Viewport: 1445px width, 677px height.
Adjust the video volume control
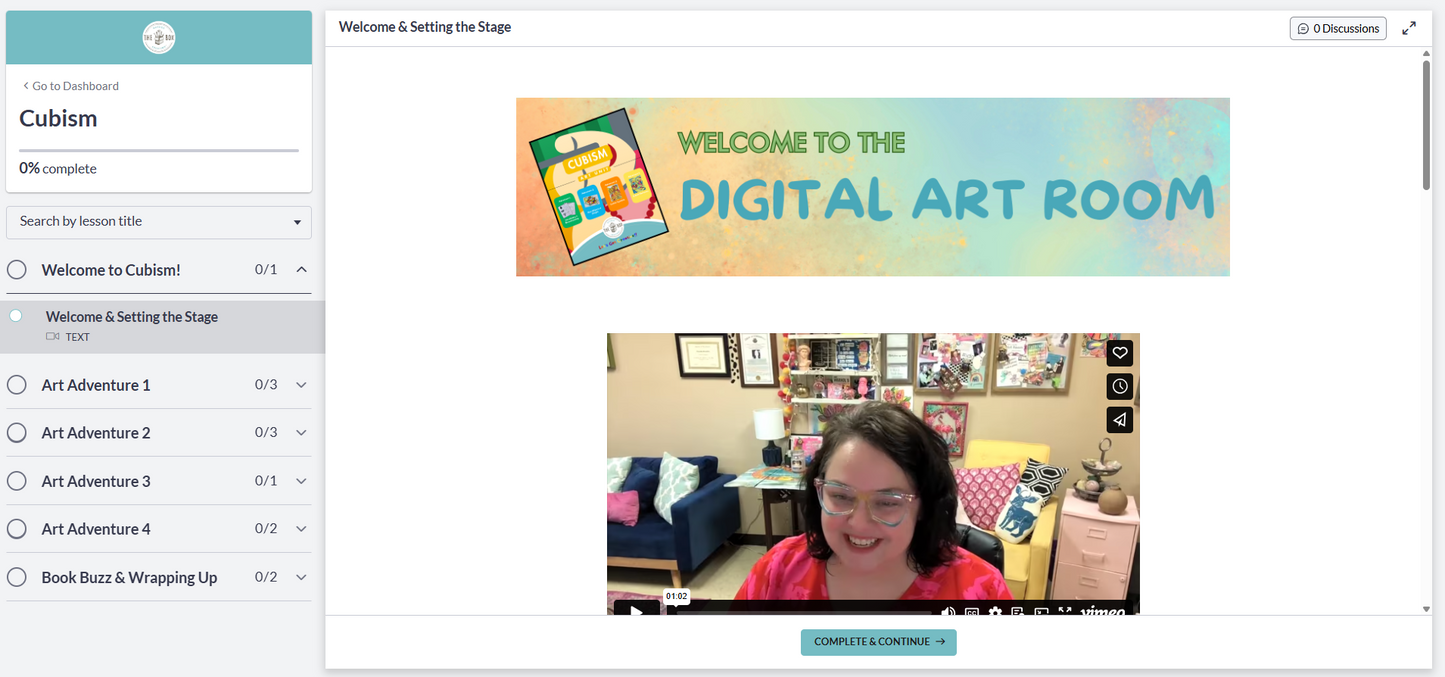point(948,611)
